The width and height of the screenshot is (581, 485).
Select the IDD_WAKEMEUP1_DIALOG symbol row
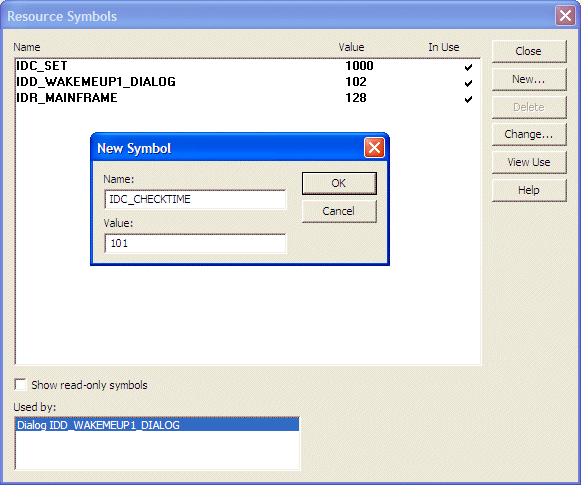pos(248,82)
